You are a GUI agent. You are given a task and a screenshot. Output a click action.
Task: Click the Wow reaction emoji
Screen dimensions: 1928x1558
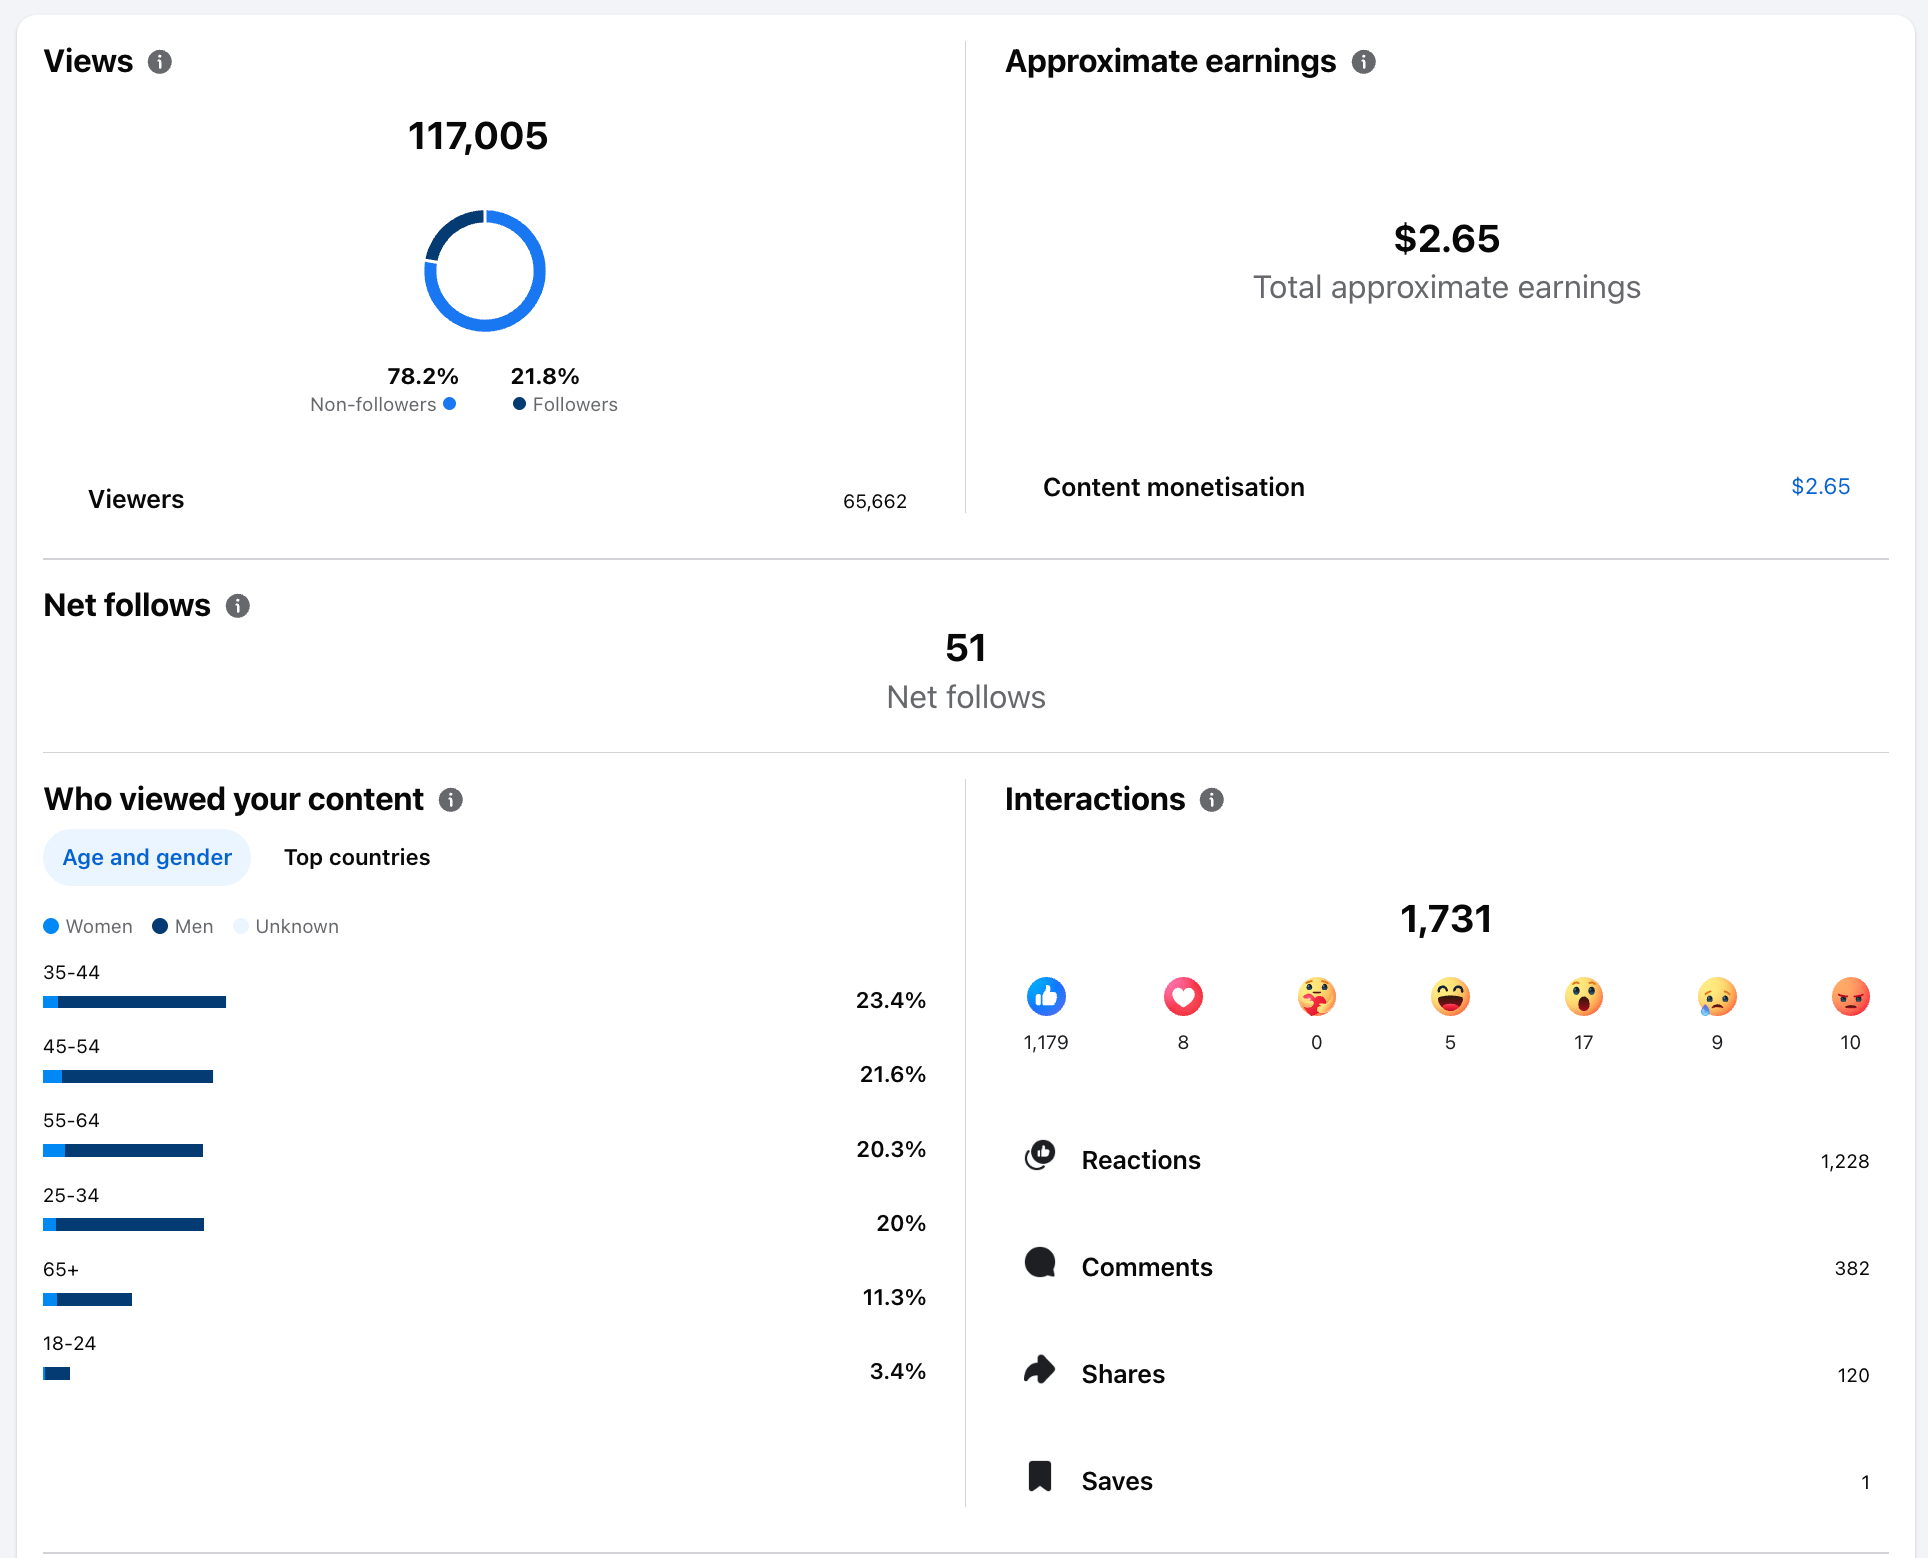click(1583, 996)
